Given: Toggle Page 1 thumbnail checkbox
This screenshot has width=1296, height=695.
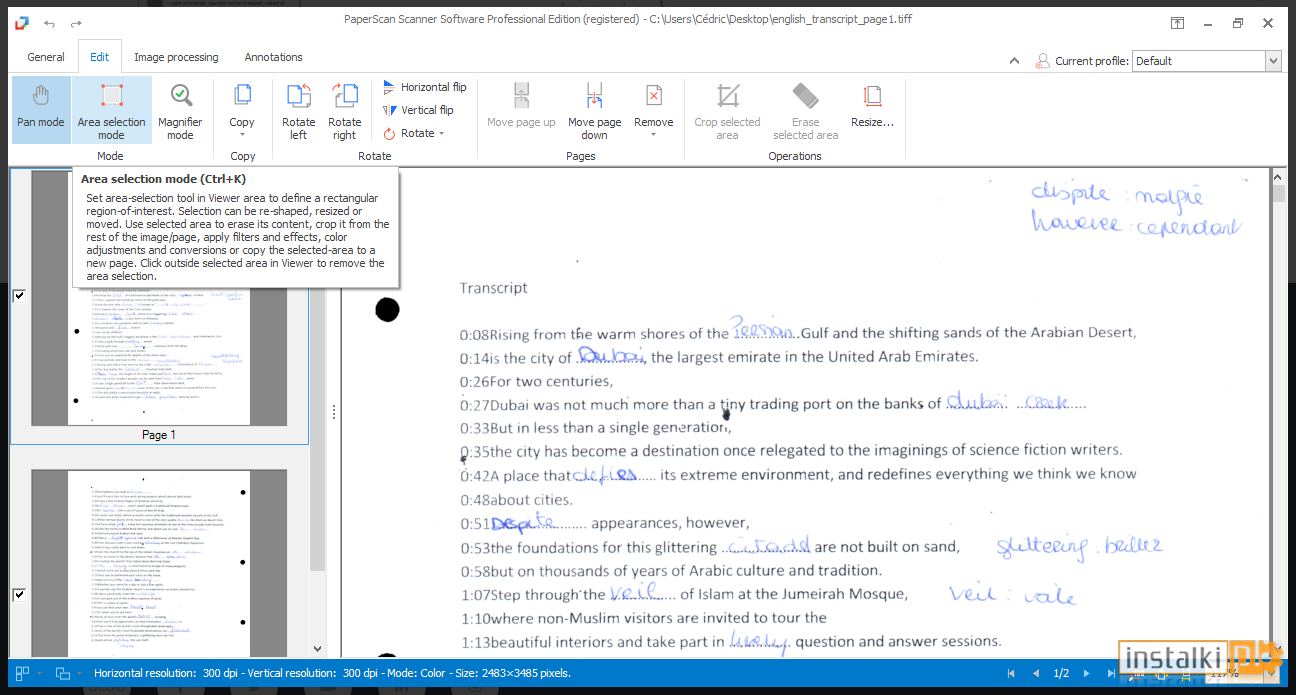Looking at the screenshot, I should coord(18,296).
